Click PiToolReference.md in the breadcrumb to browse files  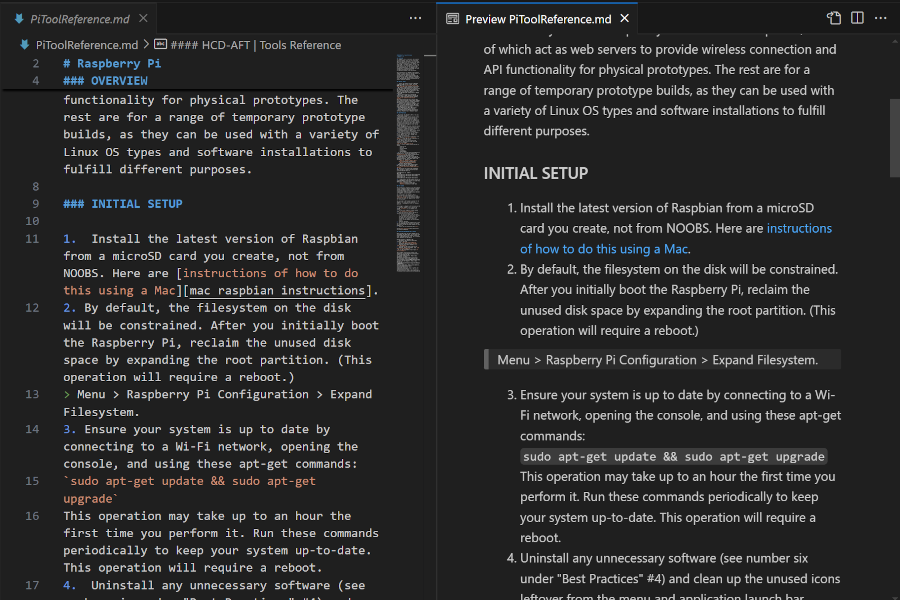pos(85,44)
